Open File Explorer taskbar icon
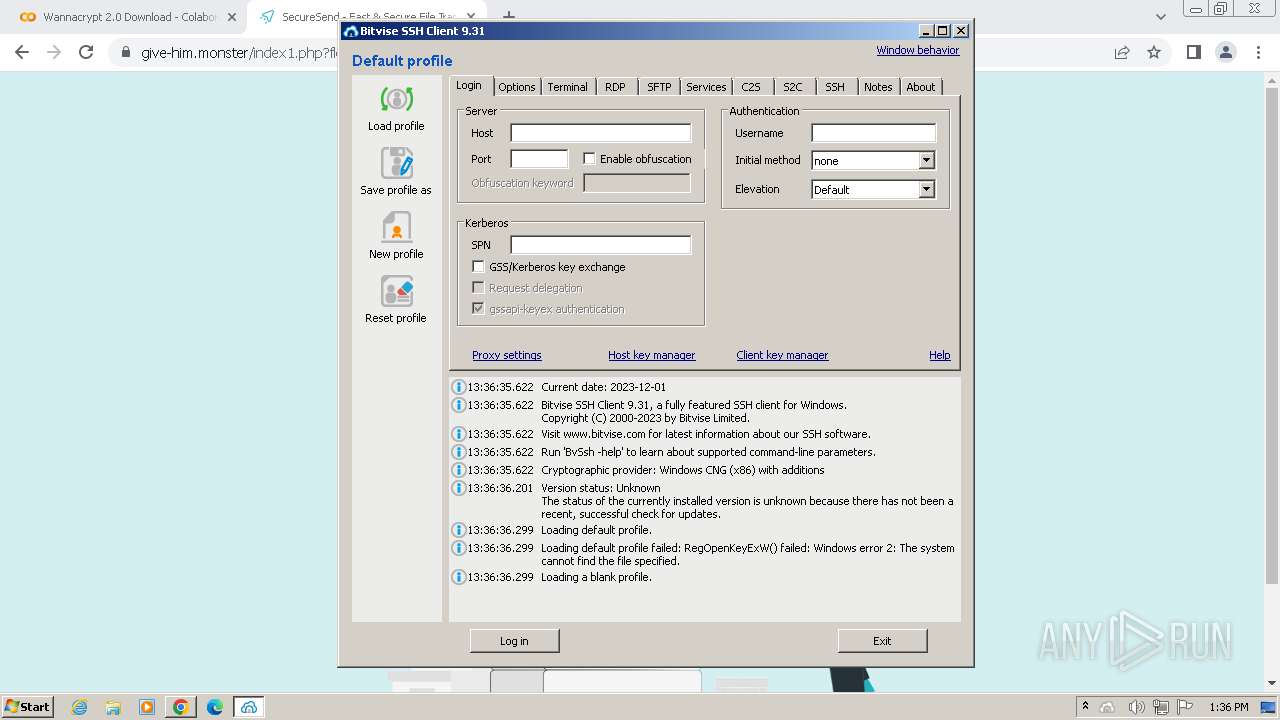 [x=113, y=707]
